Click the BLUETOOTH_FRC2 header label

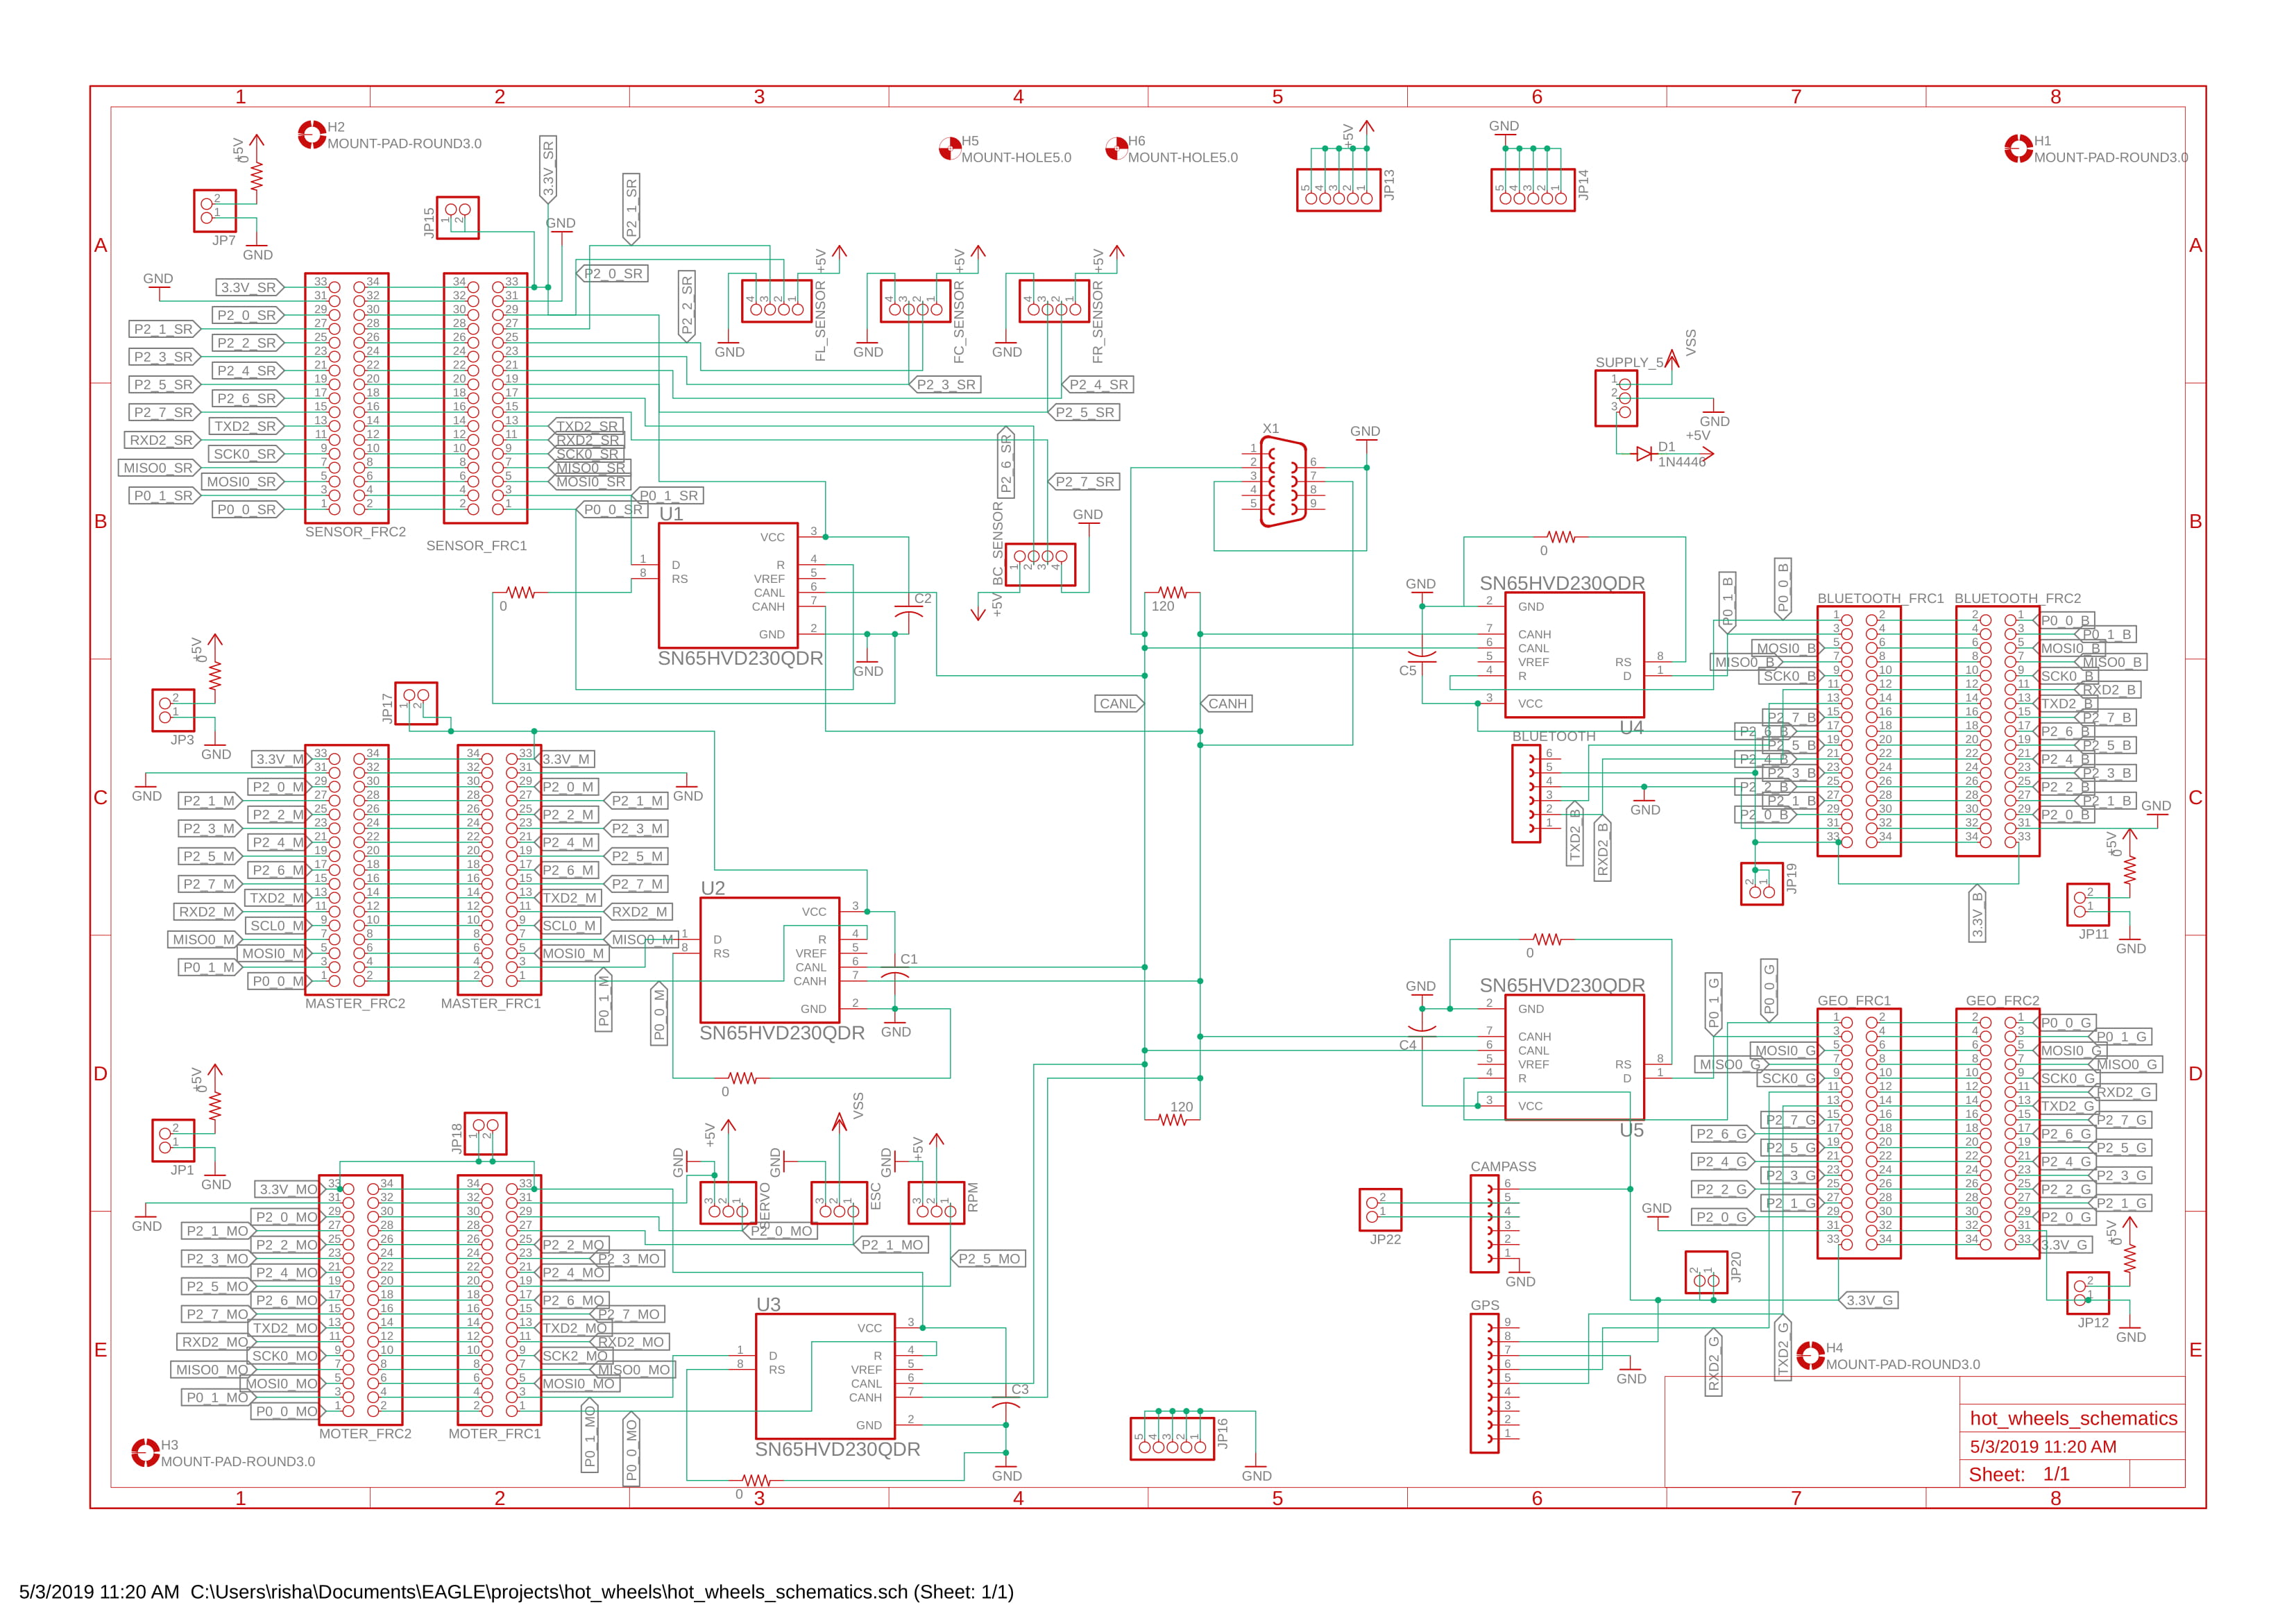coord(2018,598)
